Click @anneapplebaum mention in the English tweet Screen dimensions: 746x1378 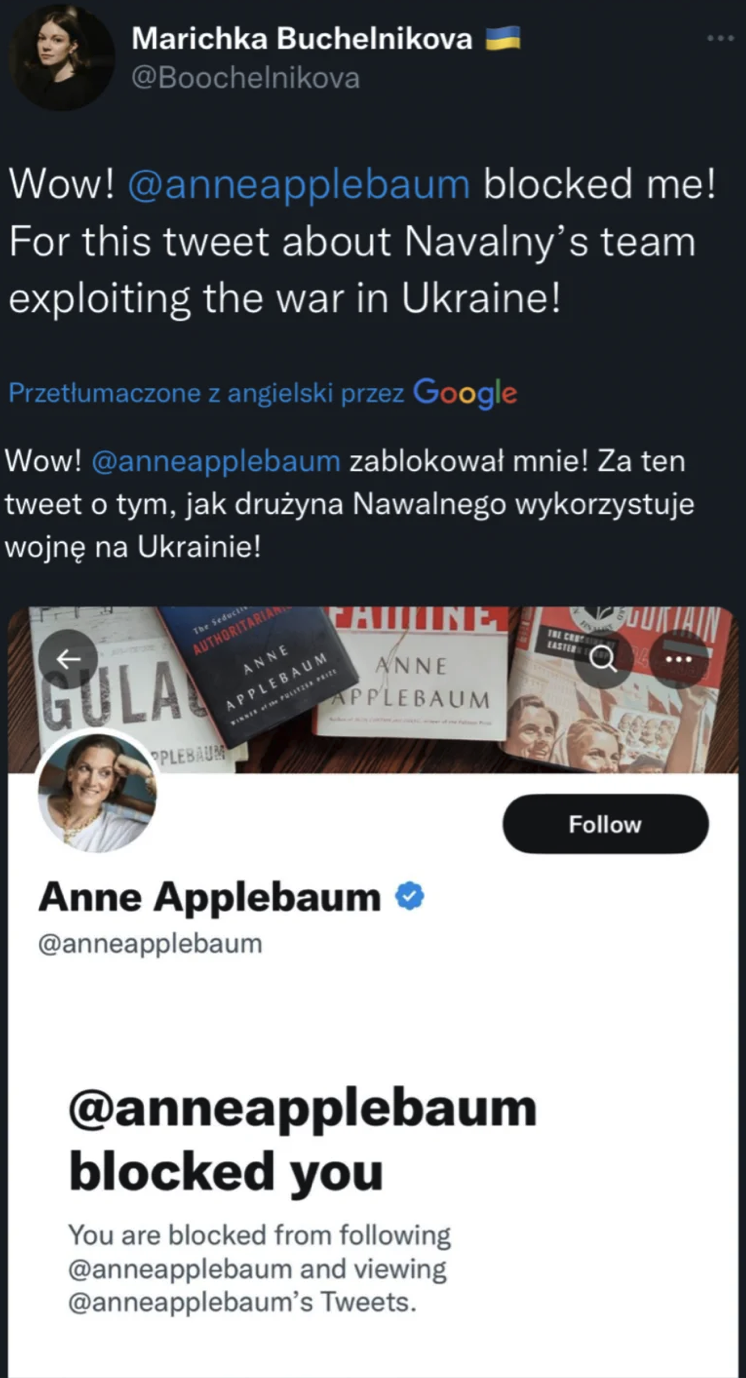(298, 185)
